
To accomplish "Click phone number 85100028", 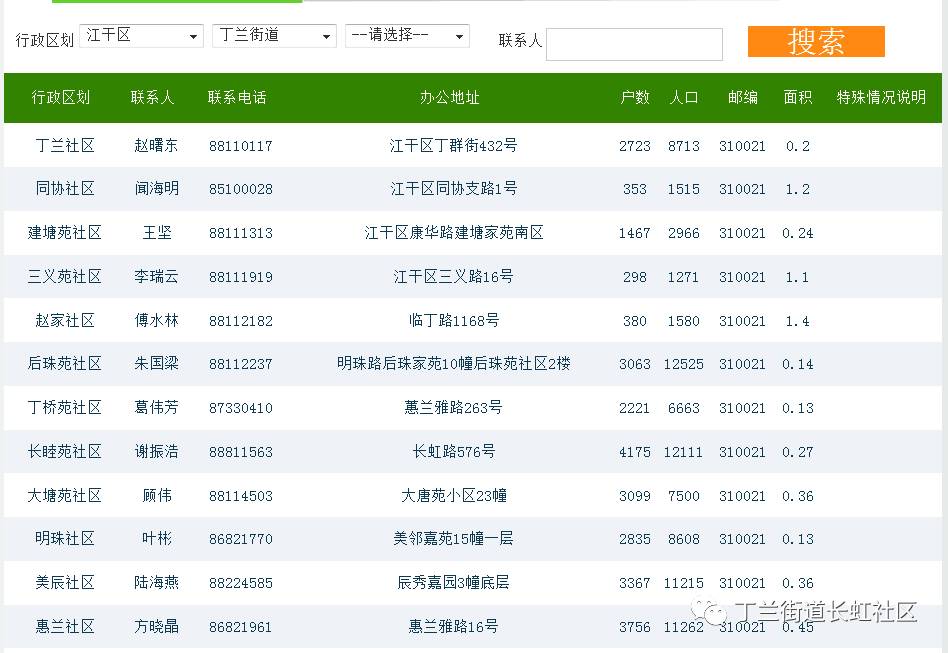I will (241, 189).
